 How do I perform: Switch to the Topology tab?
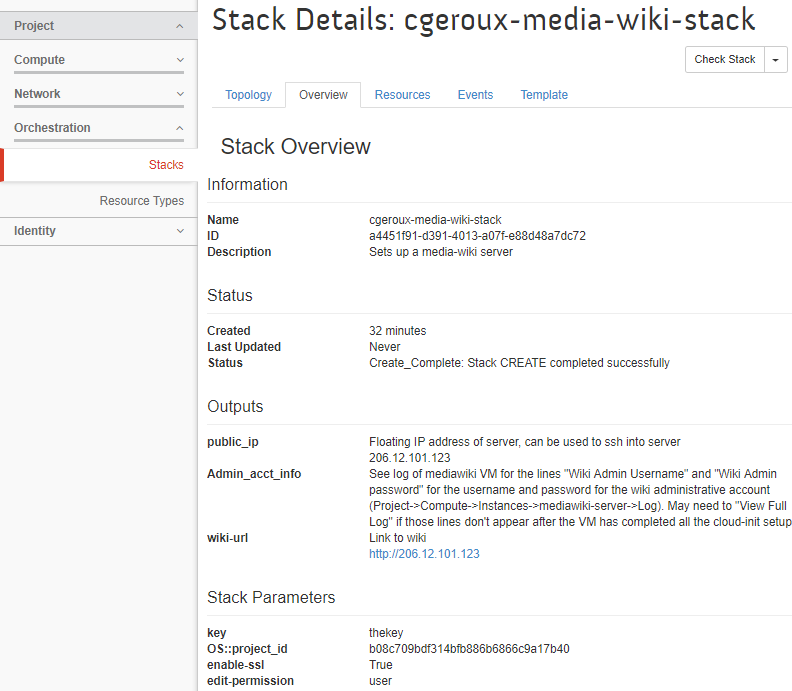tap(249, 95)
